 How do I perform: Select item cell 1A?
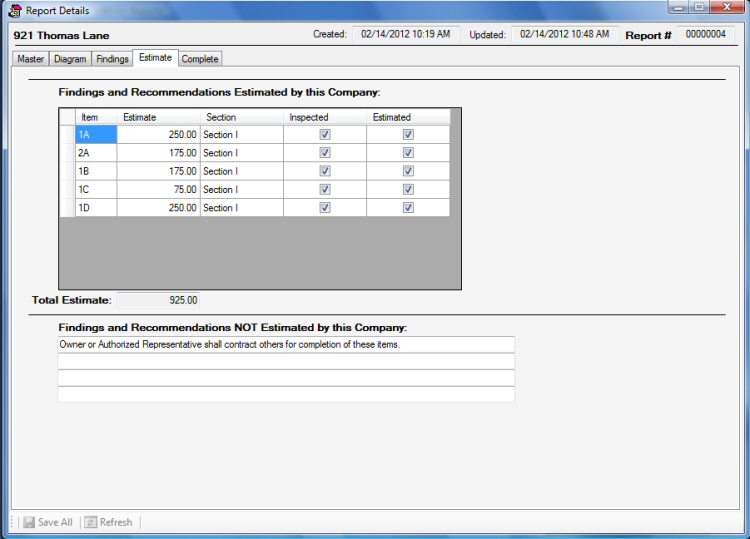click(96, 134)
